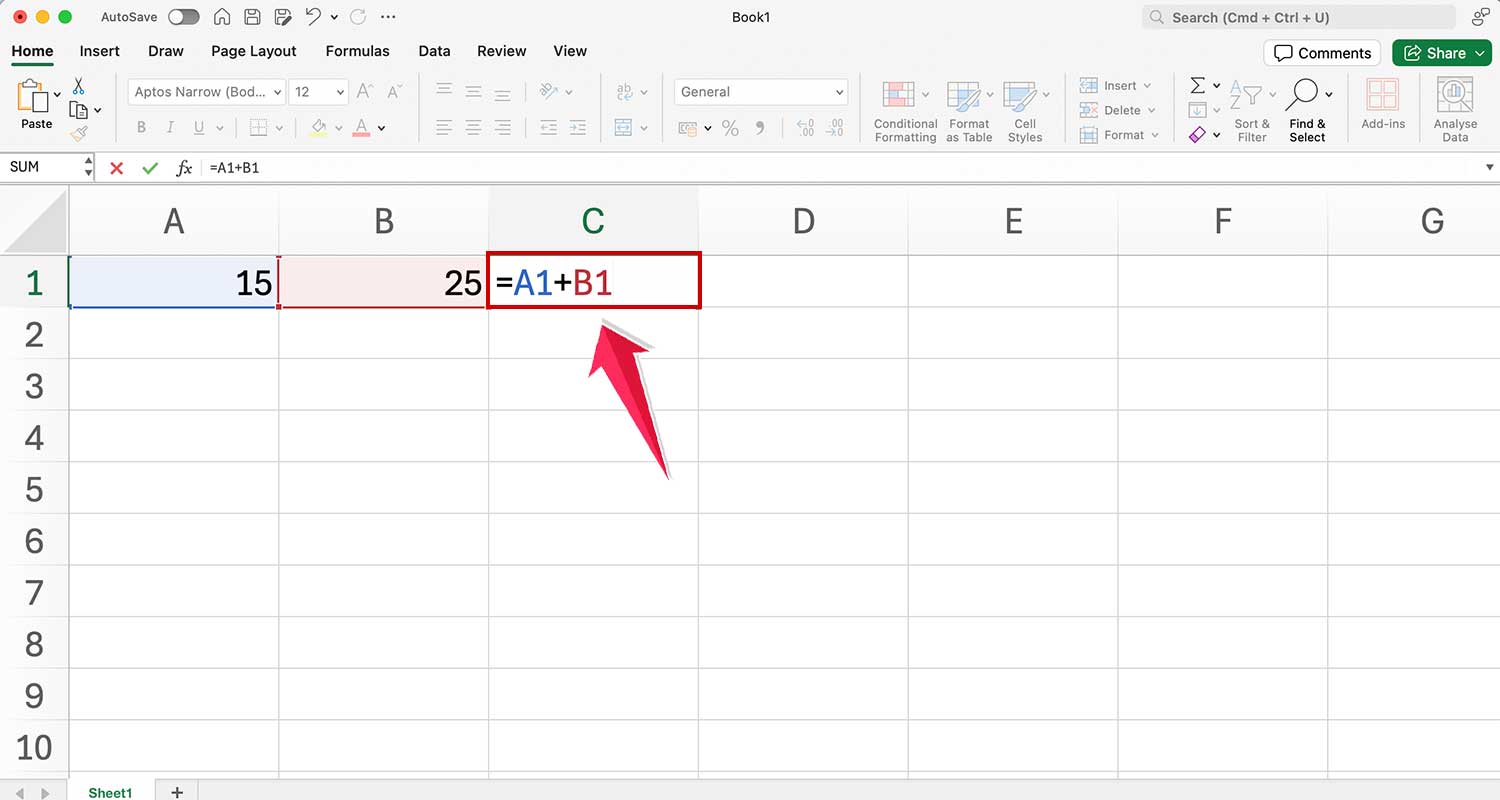The image size is (1500, 800).
Task: Apply underline formatting
Action: (x=197, y=128)
